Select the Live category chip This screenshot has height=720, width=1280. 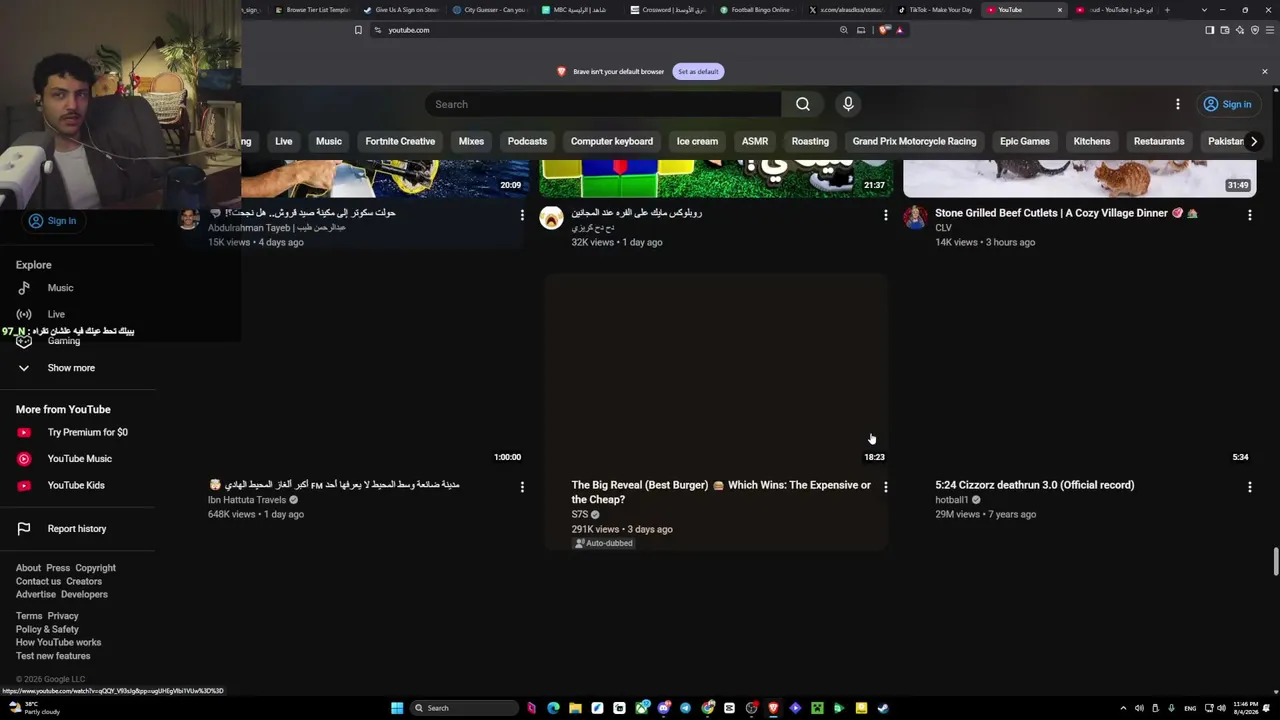click(284, 141)
